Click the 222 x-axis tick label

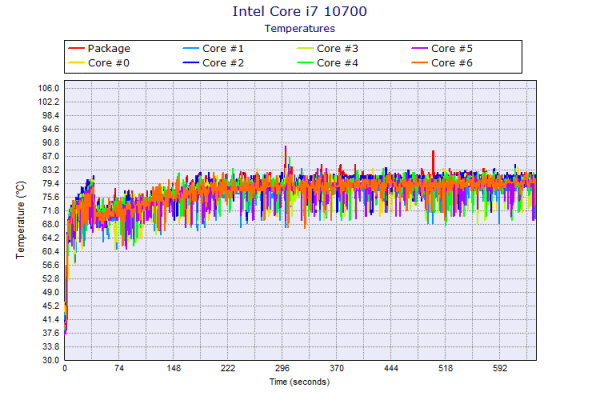pos(228,368)
